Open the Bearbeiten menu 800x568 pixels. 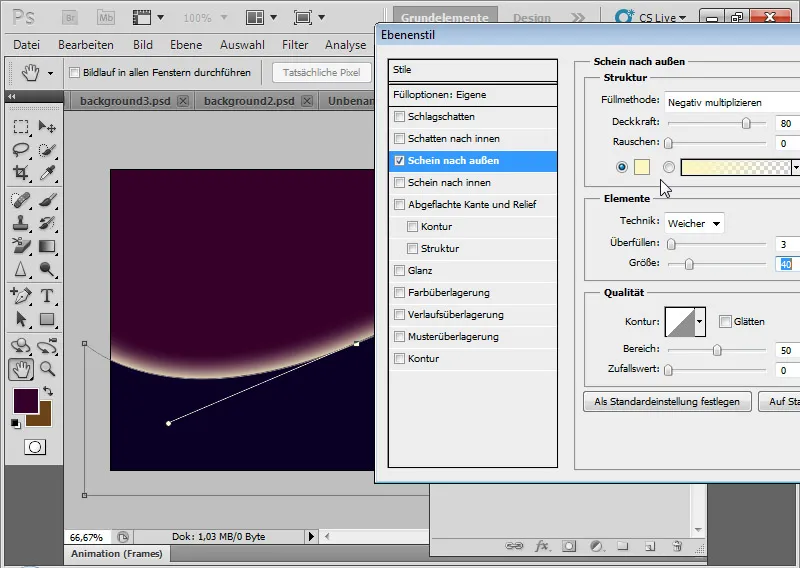click(x=86, y=45)
